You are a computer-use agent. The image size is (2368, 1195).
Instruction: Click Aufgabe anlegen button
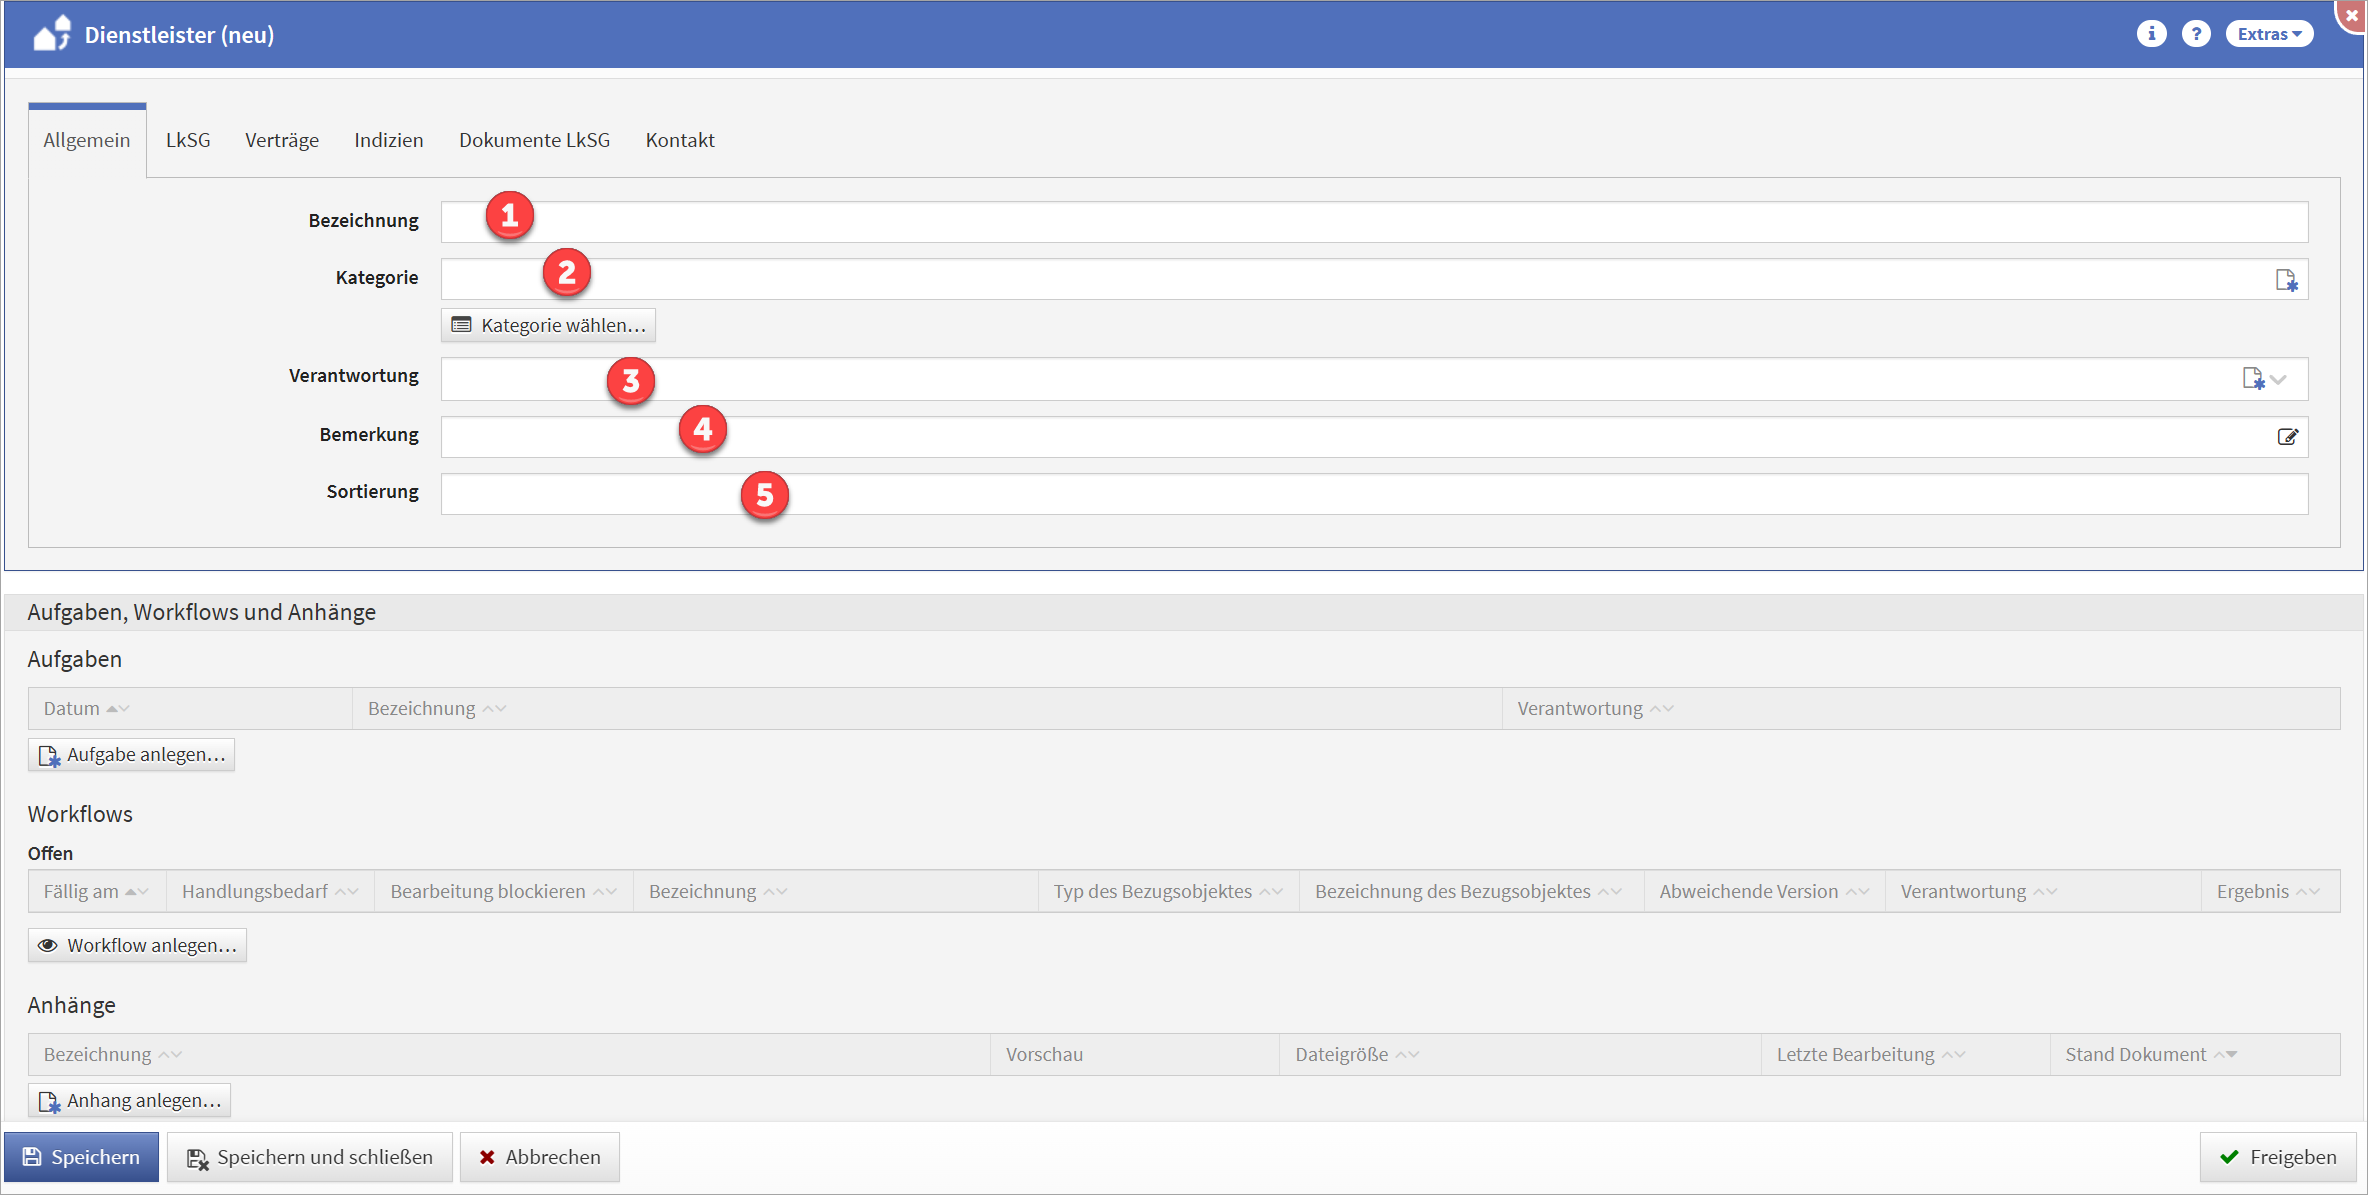132,754
